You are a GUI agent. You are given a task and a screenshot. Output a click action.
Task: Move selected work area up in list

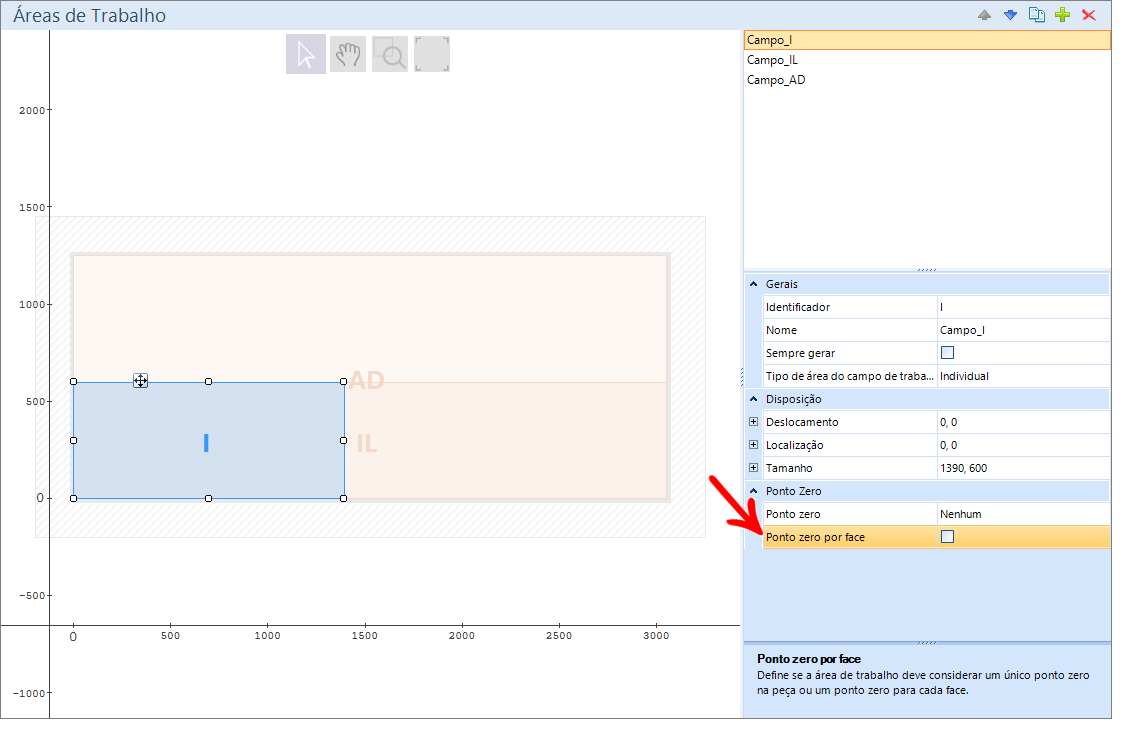point(984,15)
